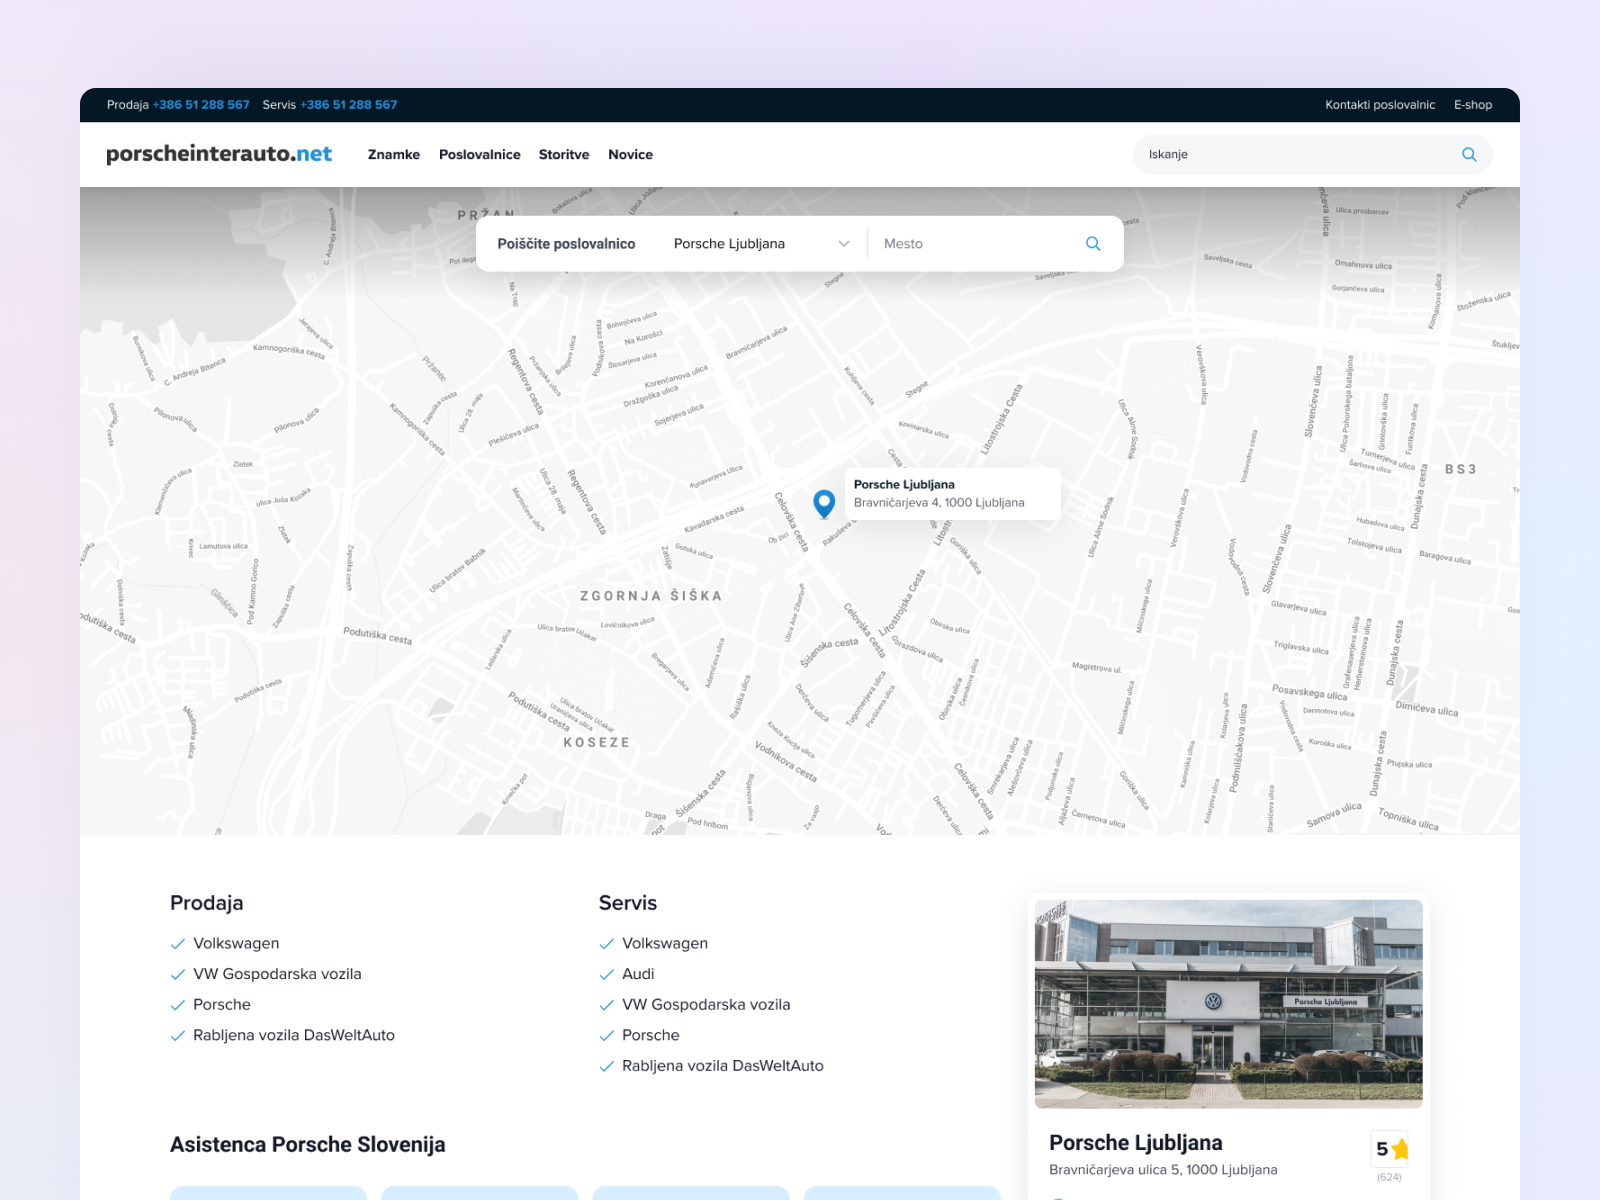1600x1200 pixels.
Task: Open the Porsche Ljubljana branch dropdown
Action: coord(761,244)
